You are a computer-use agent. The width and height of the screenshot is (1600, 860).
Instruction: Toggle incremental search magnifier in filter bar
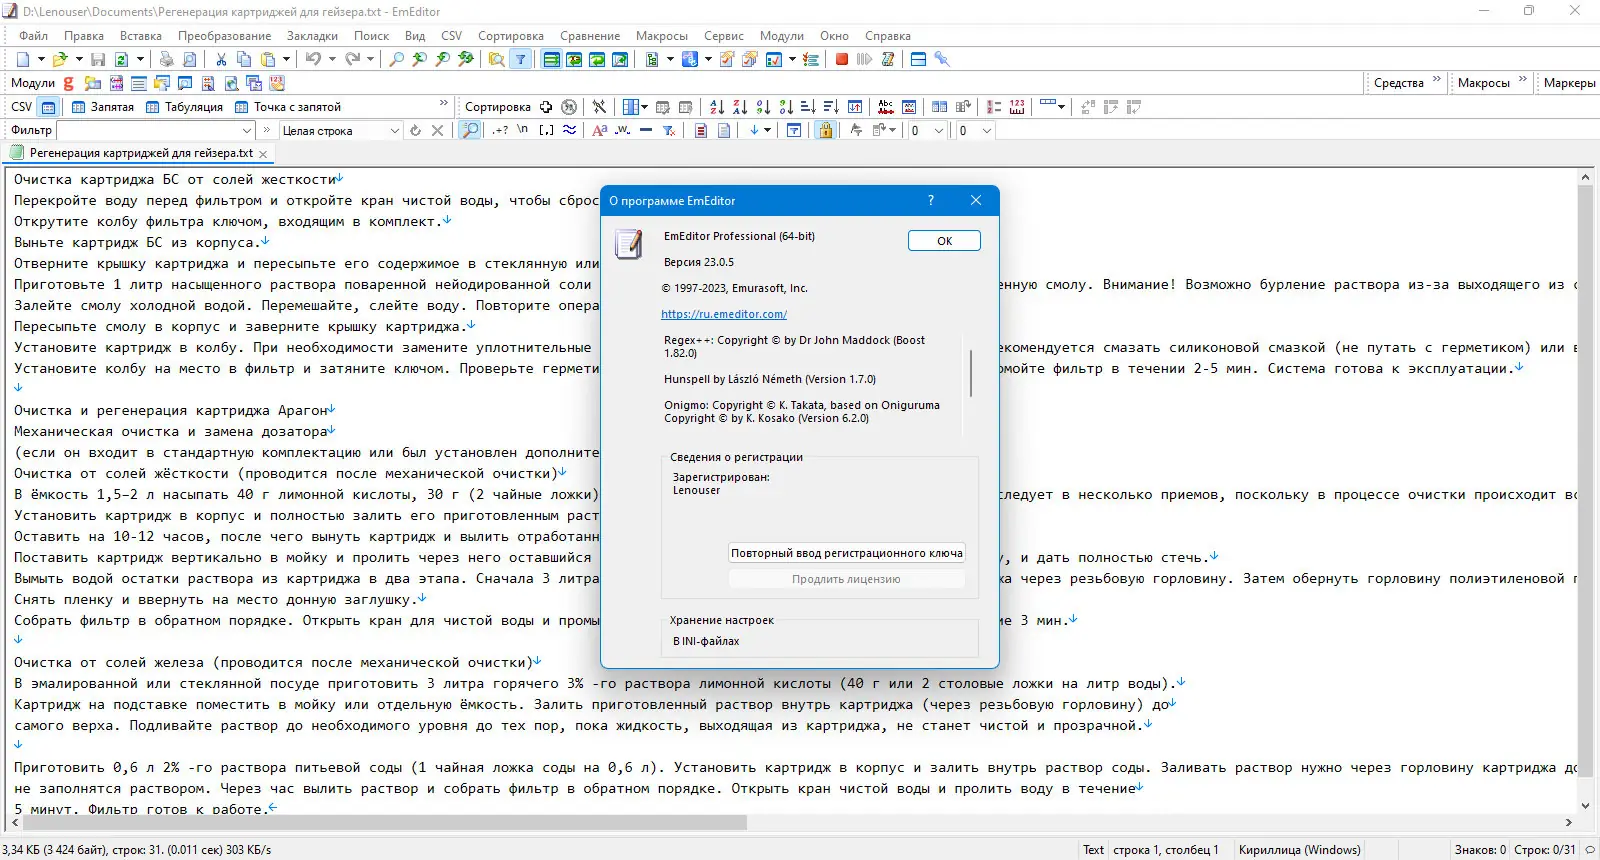pos(469,131)
